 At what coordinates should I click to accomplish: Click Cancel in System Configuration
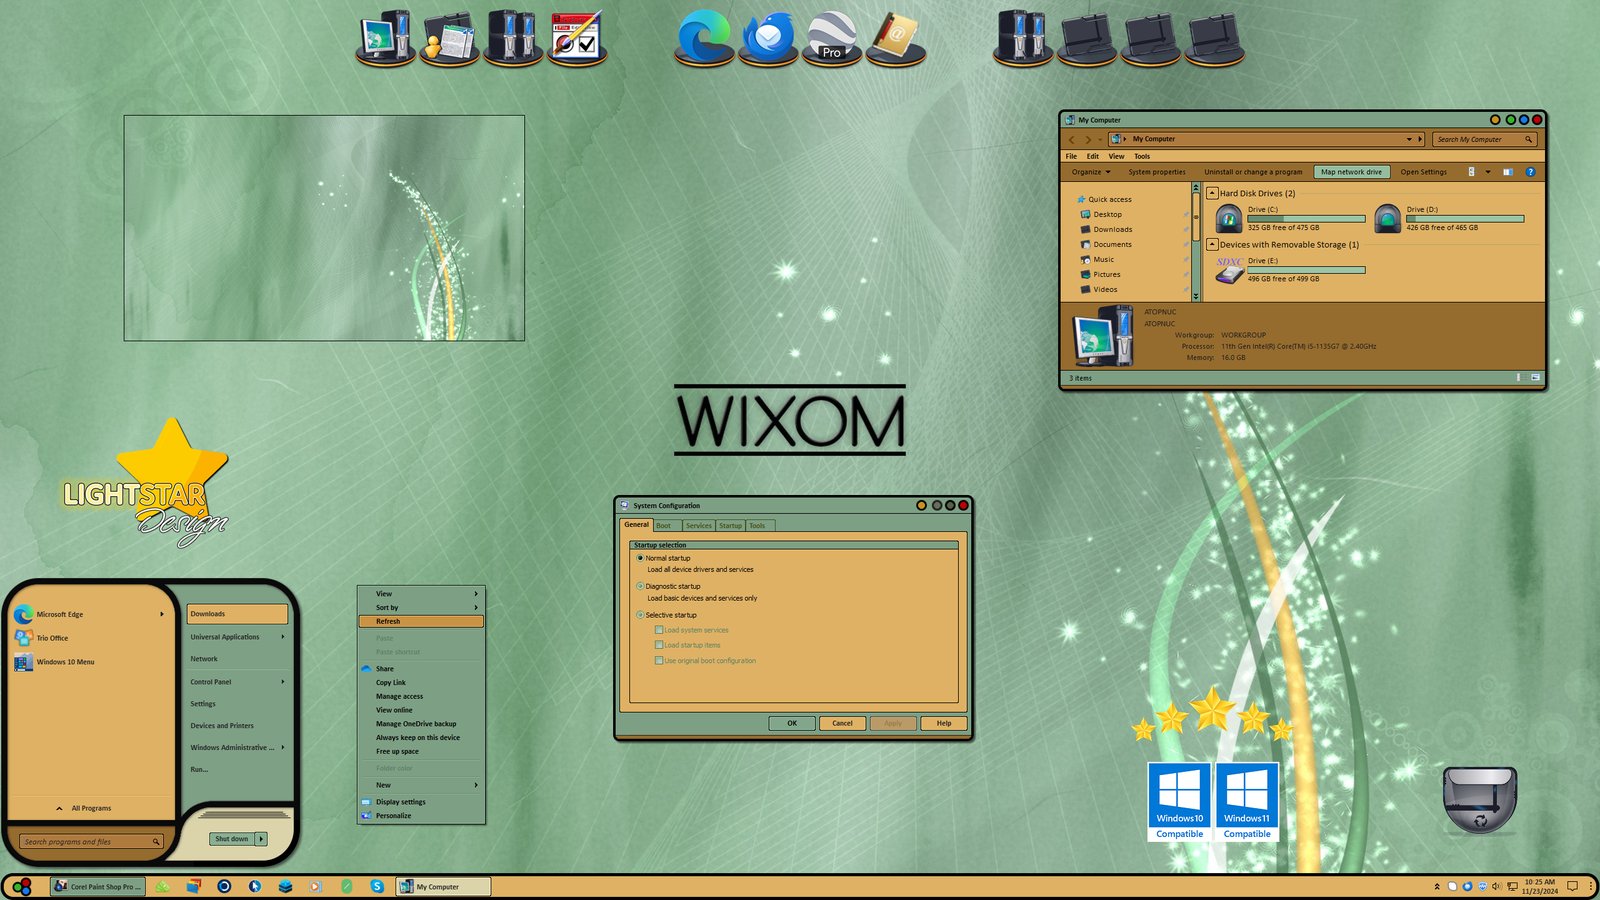[843, 723]
